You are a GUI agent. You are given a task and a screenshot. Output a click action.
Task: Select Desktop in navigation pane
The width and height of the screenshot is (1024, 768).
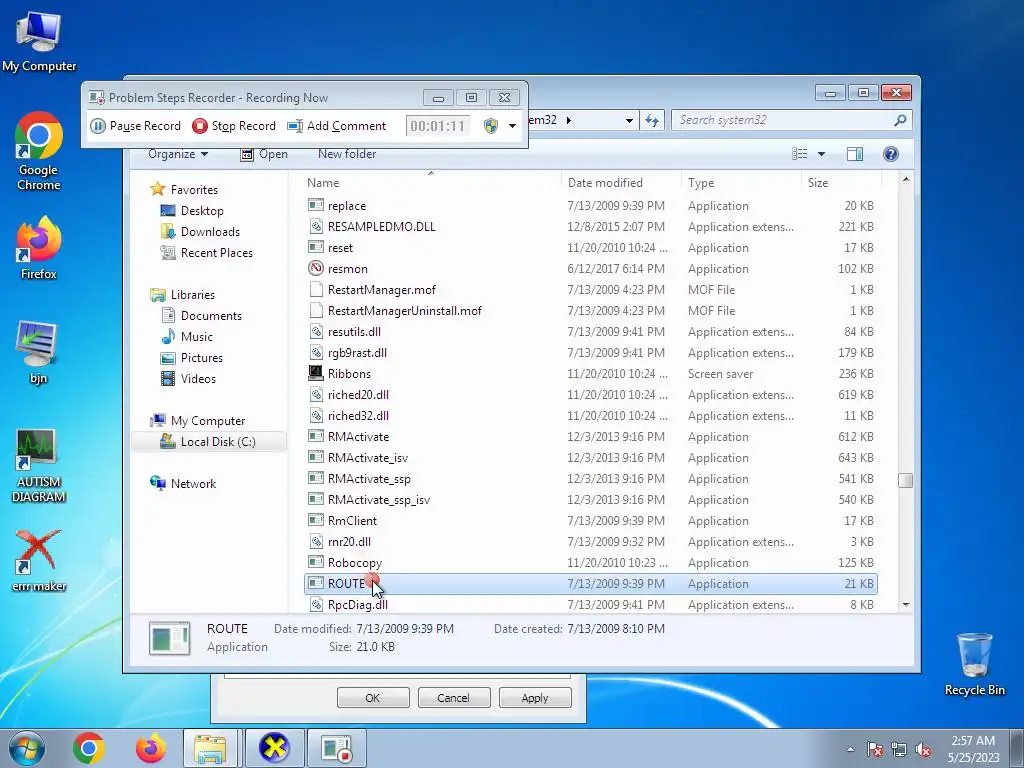(192, 211)
